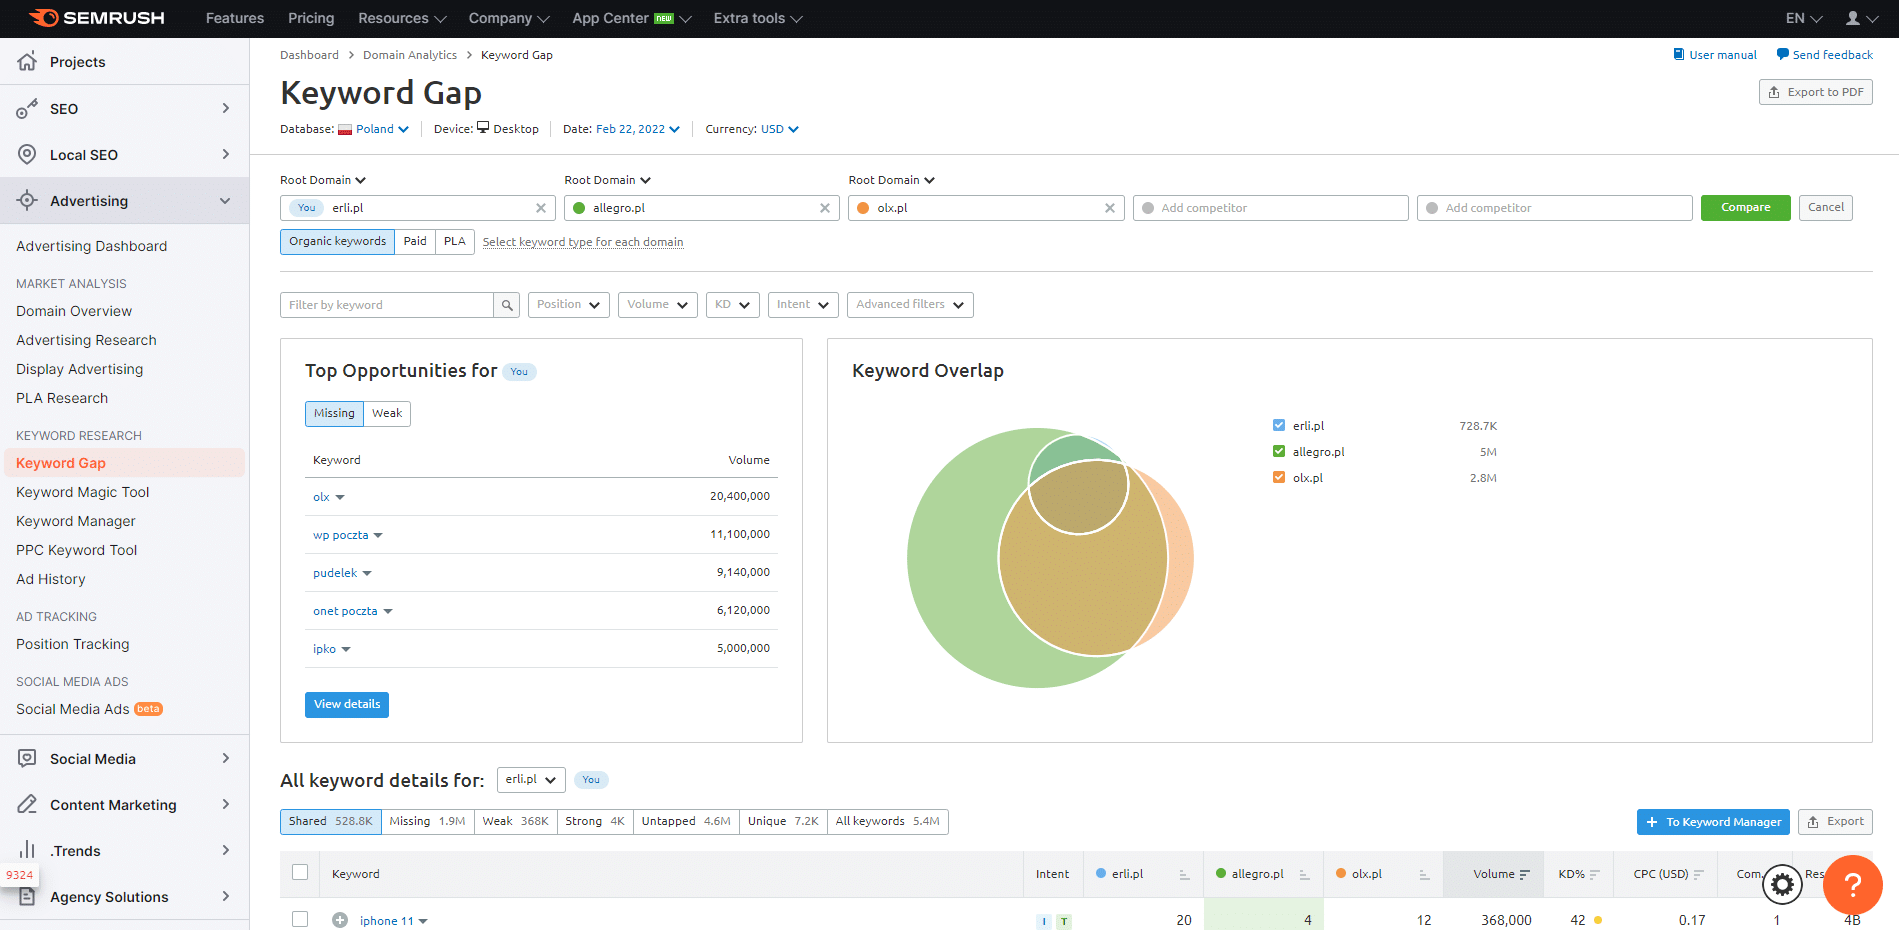
Task: Uncheck allegro.pl in overlap legend
Action: coord(1279,451)
